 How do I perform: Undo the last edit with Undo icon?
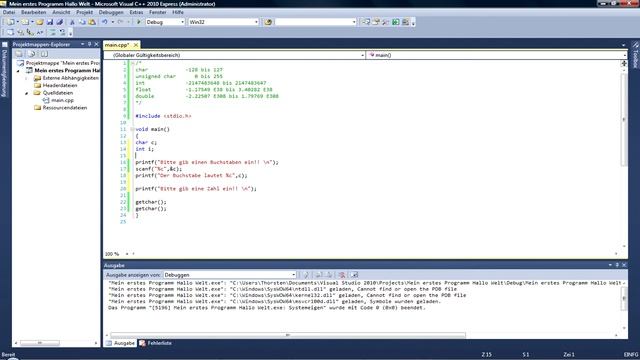104,22
